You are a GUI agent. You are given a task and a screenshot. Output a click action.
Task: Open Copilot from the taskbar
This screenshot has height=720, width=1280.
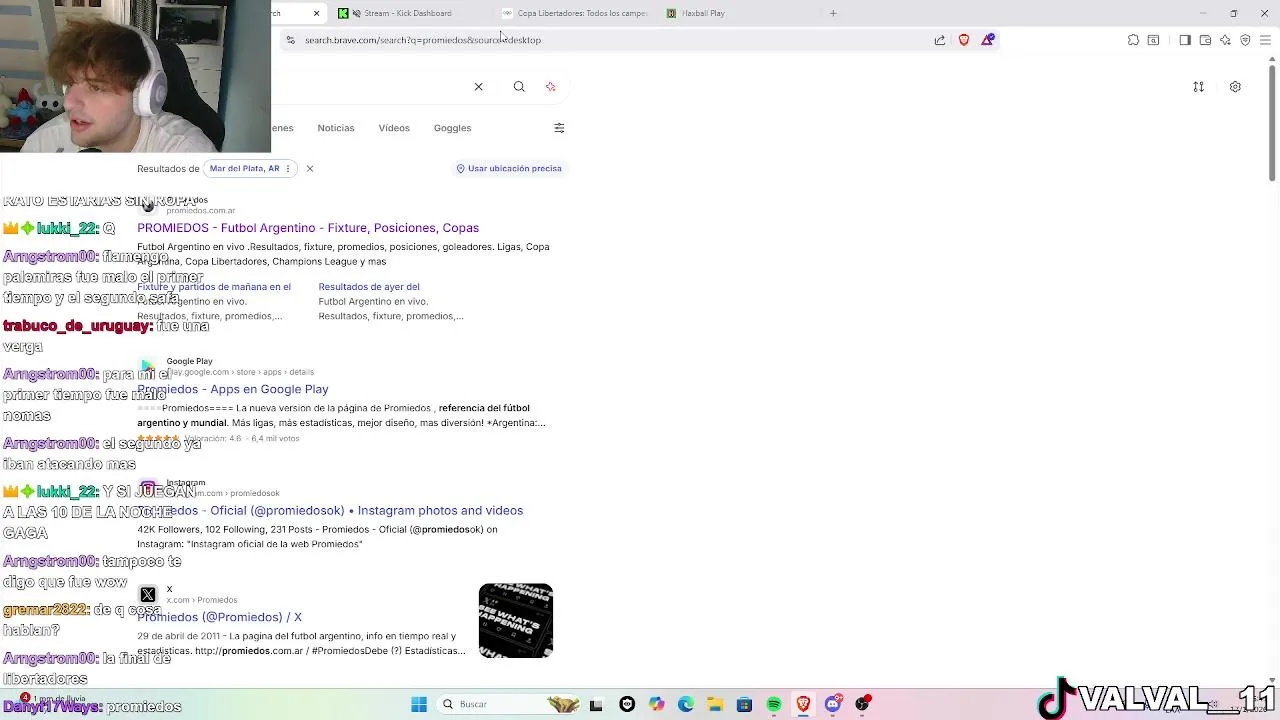pyautogui.click(x=656, y=704)
